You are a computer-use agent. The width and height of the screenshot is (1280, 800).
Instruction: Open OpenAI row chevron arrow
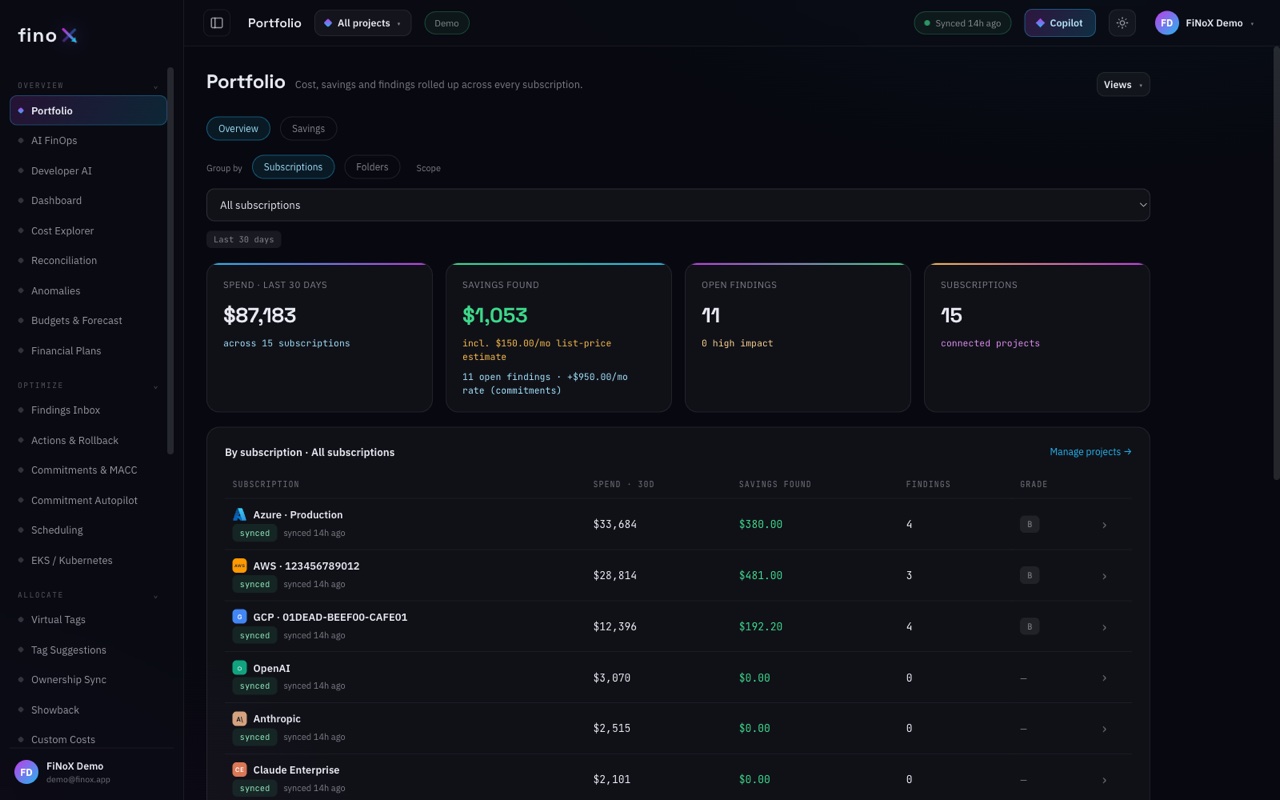click(x=1104, y=678)
